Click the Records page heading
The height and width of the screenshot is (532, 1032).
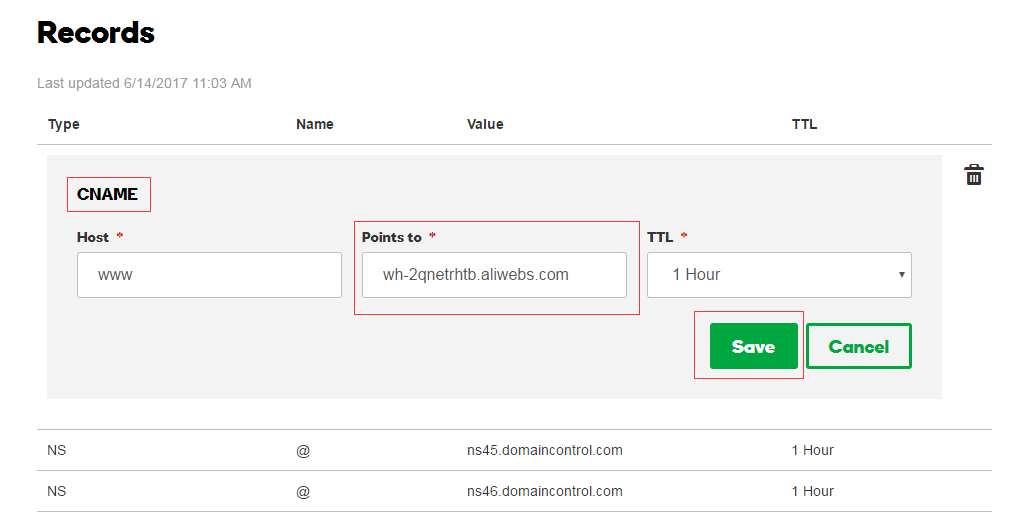click(x=96, y=32)
